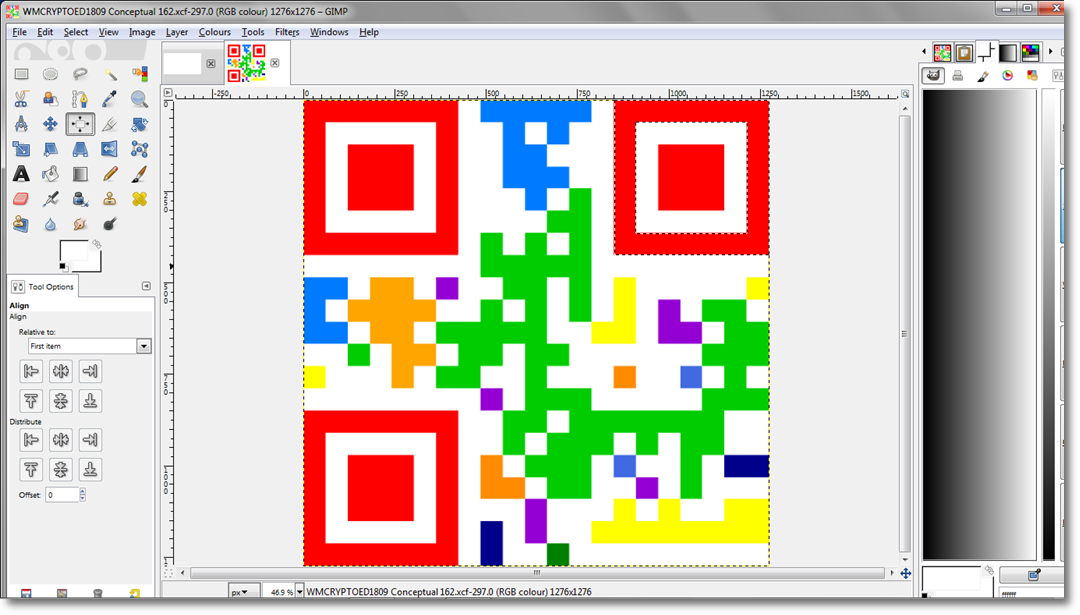Select the Scissors Select tool
This screenshot has height=615, width=1080.
click(x=21, y=99)
